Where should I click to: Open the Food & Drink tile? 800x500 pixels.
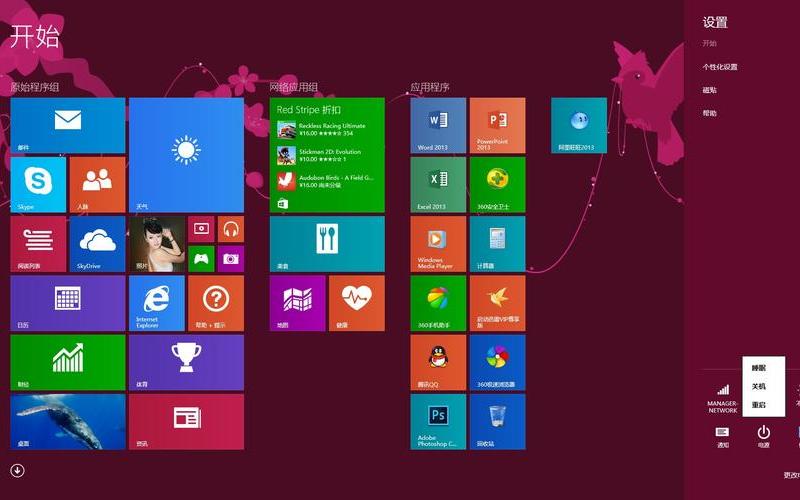[x=327, y=244]
